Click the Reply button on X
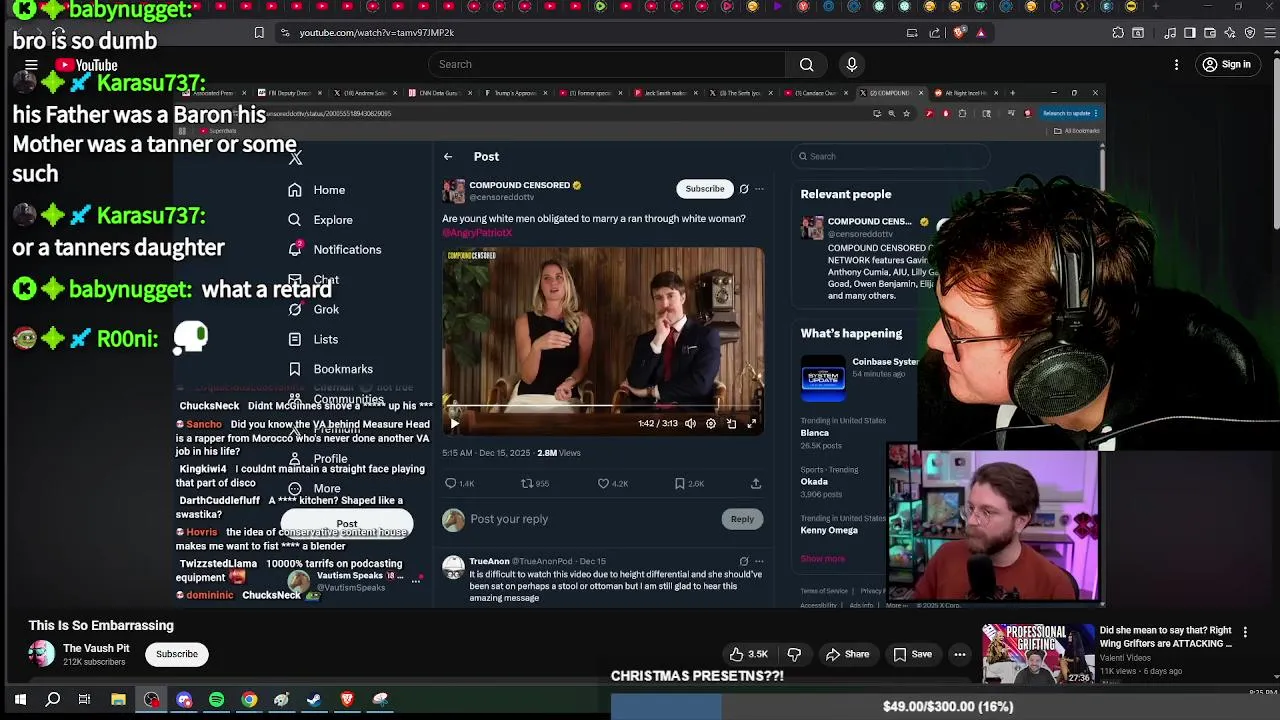 point(742,519)
